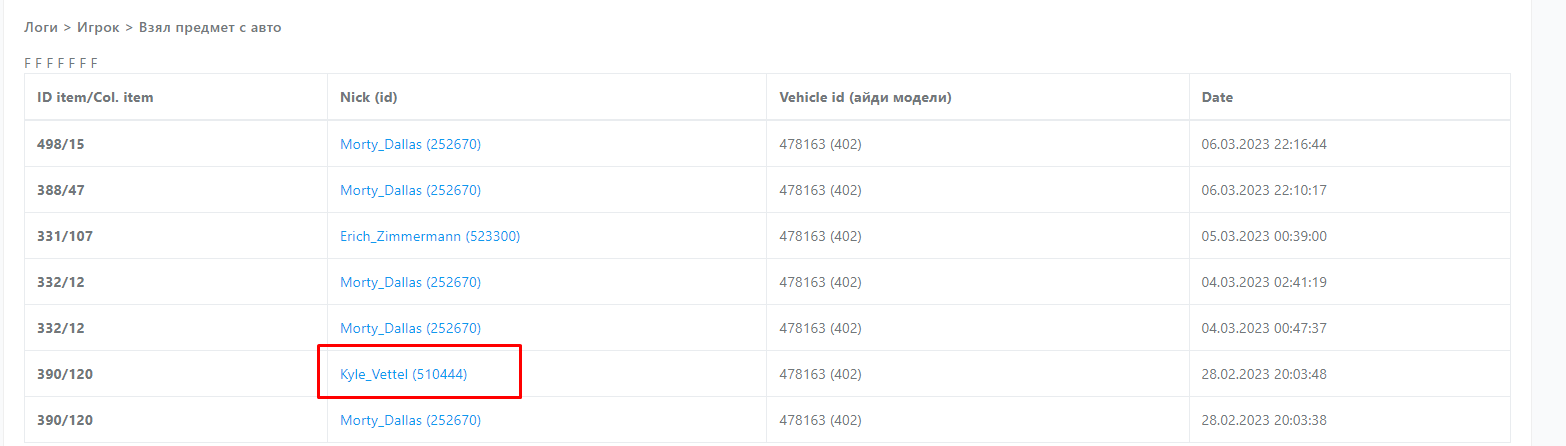
Task: Click the date 05.03.2023 00:39:00
Action: pyautogui.click(x=1264, y=236)
